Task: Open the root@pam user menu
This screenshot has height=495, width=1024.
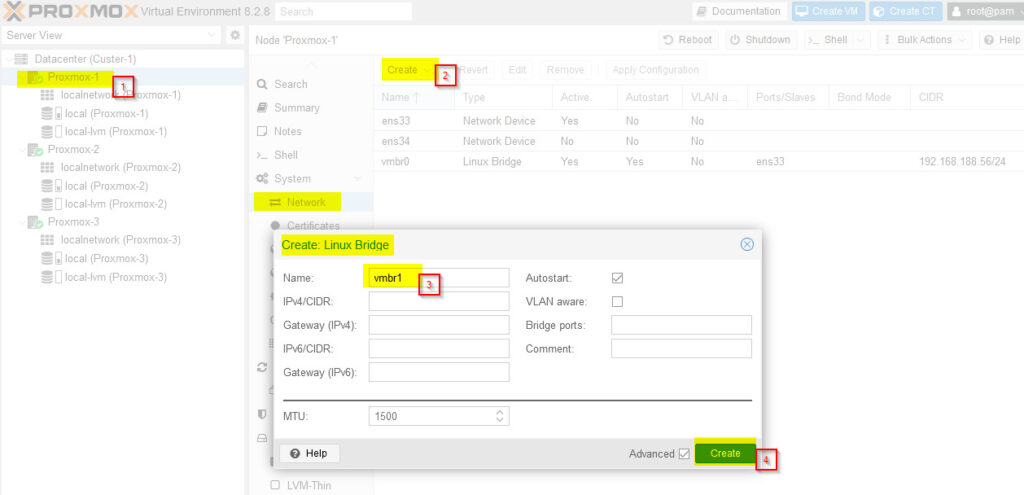Action: click(985, 11)
